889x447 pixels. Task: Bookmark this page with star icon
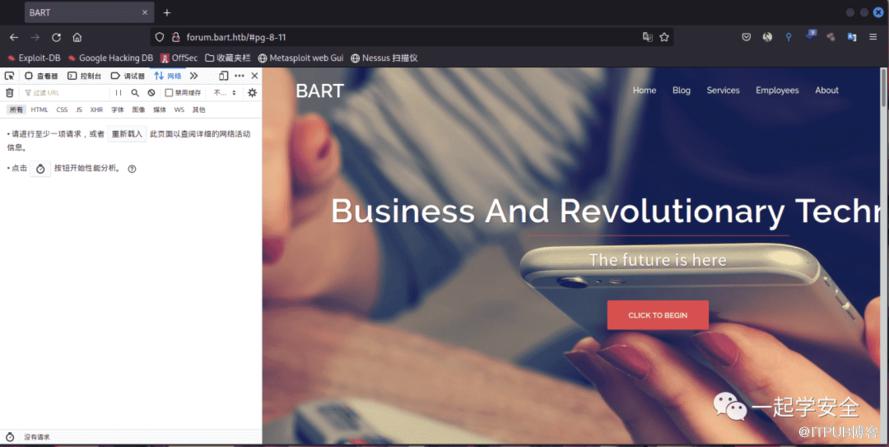(x=664, y=37)
